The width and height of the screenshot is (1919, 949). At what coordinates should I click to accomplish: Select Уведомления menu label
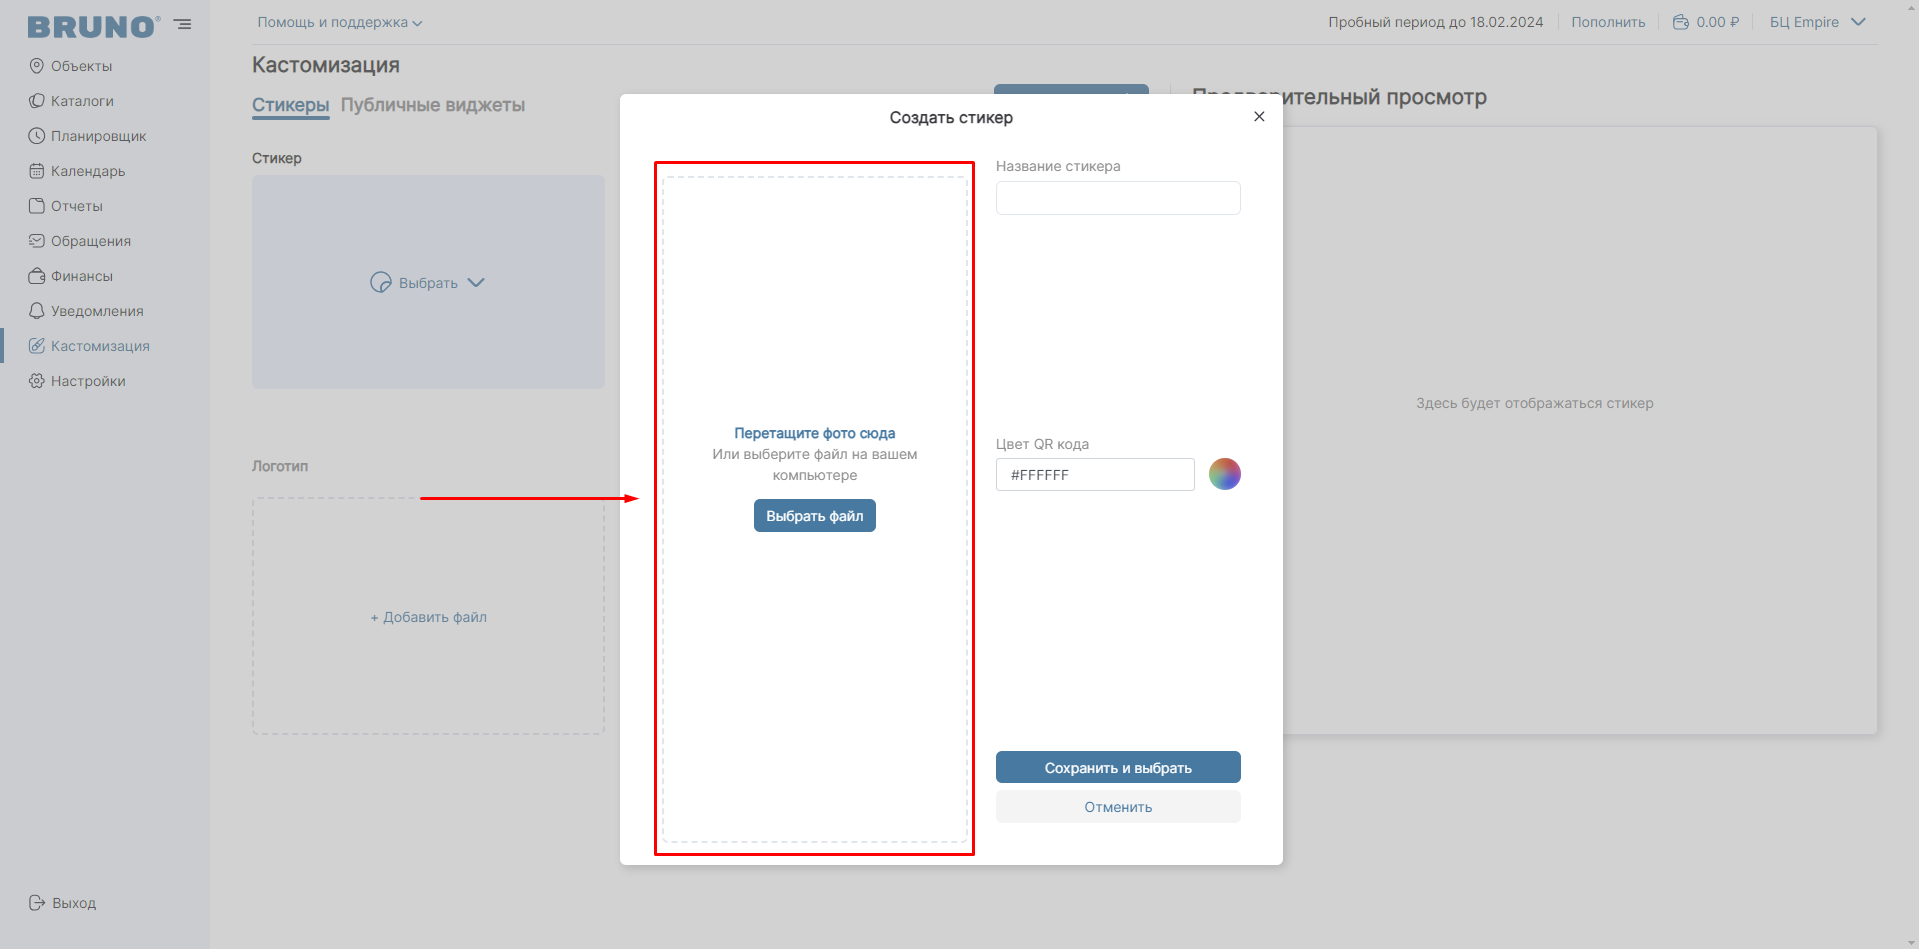click(97, 311)
